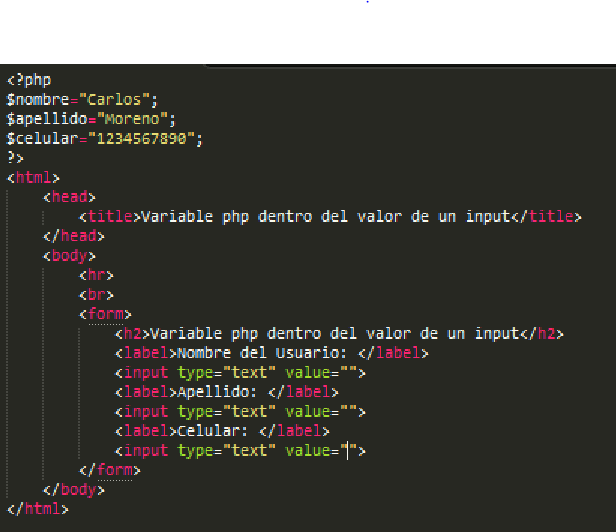Click the opening <body> tag

pyautogui.click(x=69, y=256)
